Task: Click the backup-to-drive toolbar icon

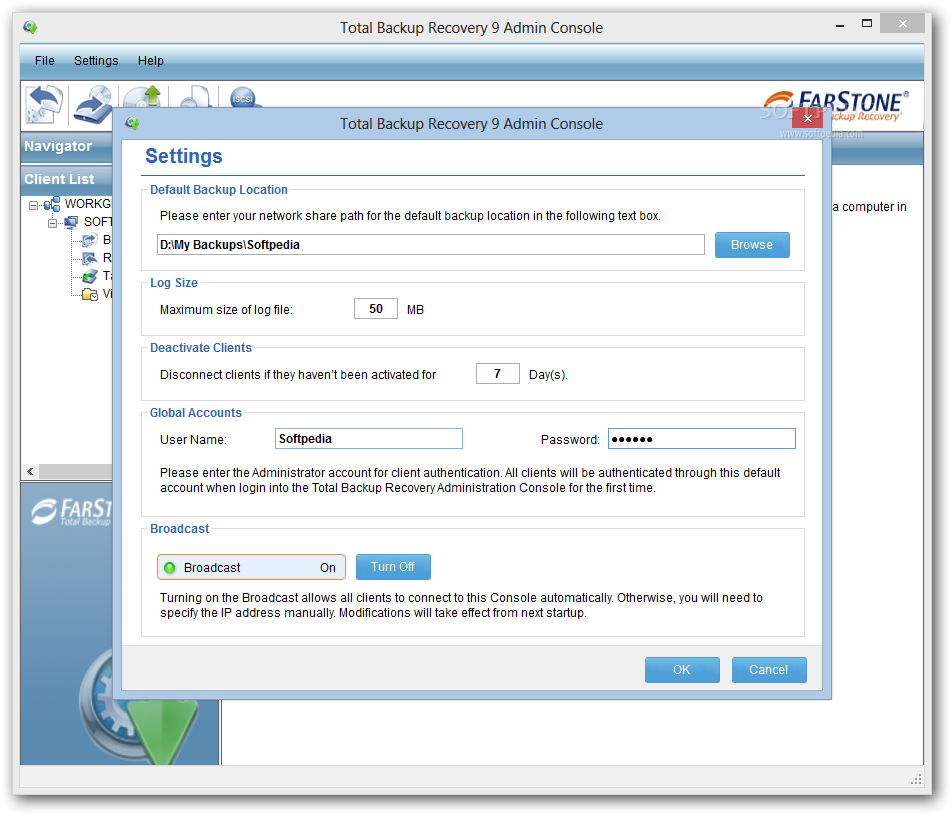Action: tap(93, 104)
